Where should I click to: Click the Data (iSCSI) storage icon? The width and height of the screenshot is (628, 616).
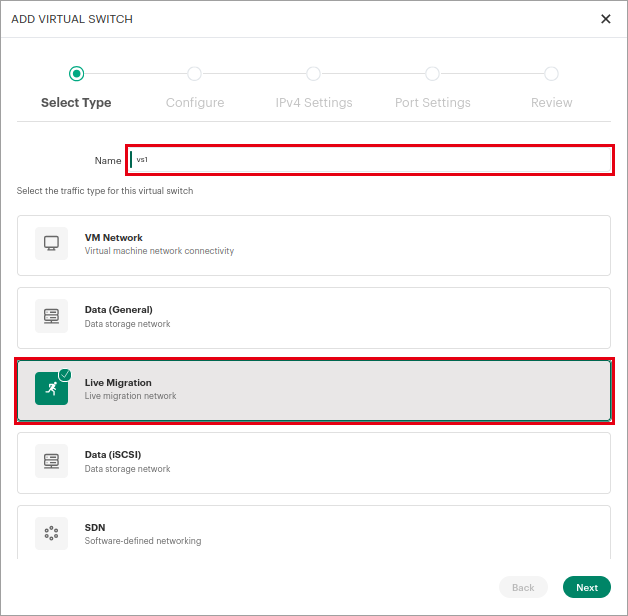coord(51,461)
